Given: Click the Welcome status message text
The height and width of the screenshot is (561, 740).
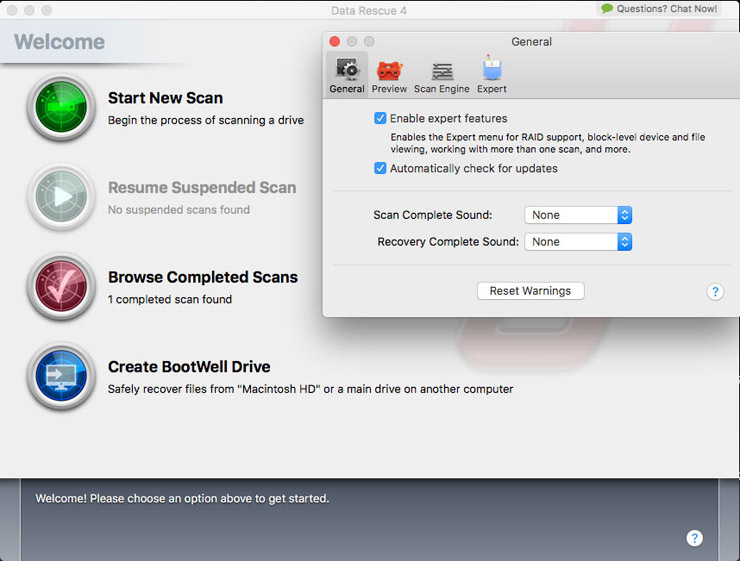Looking at the screenshot, I should point(182,498).
